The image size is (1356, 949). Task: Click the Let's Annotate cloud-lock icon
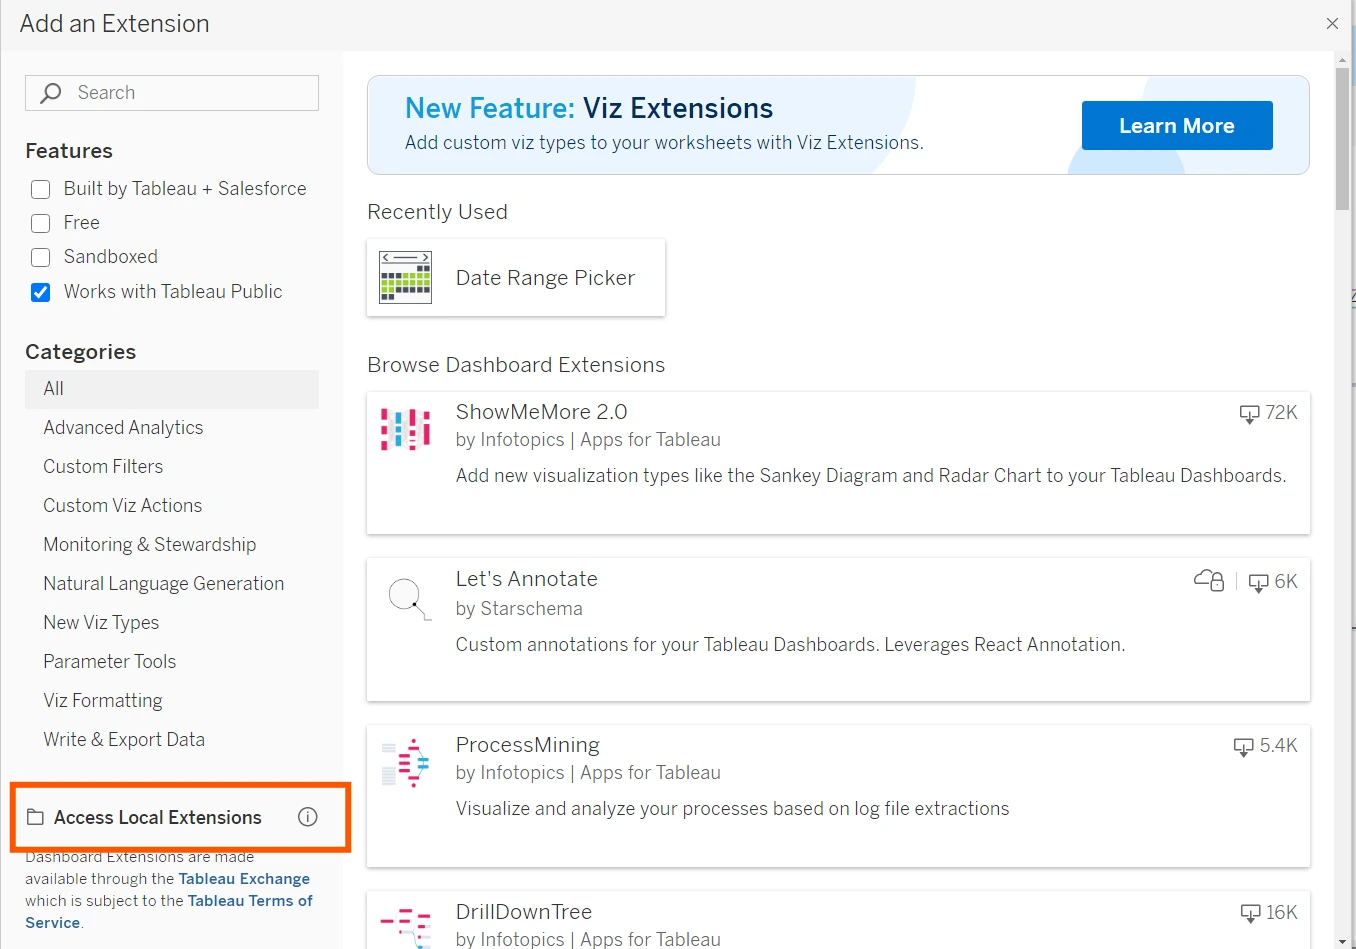(x=1209, y=580)
